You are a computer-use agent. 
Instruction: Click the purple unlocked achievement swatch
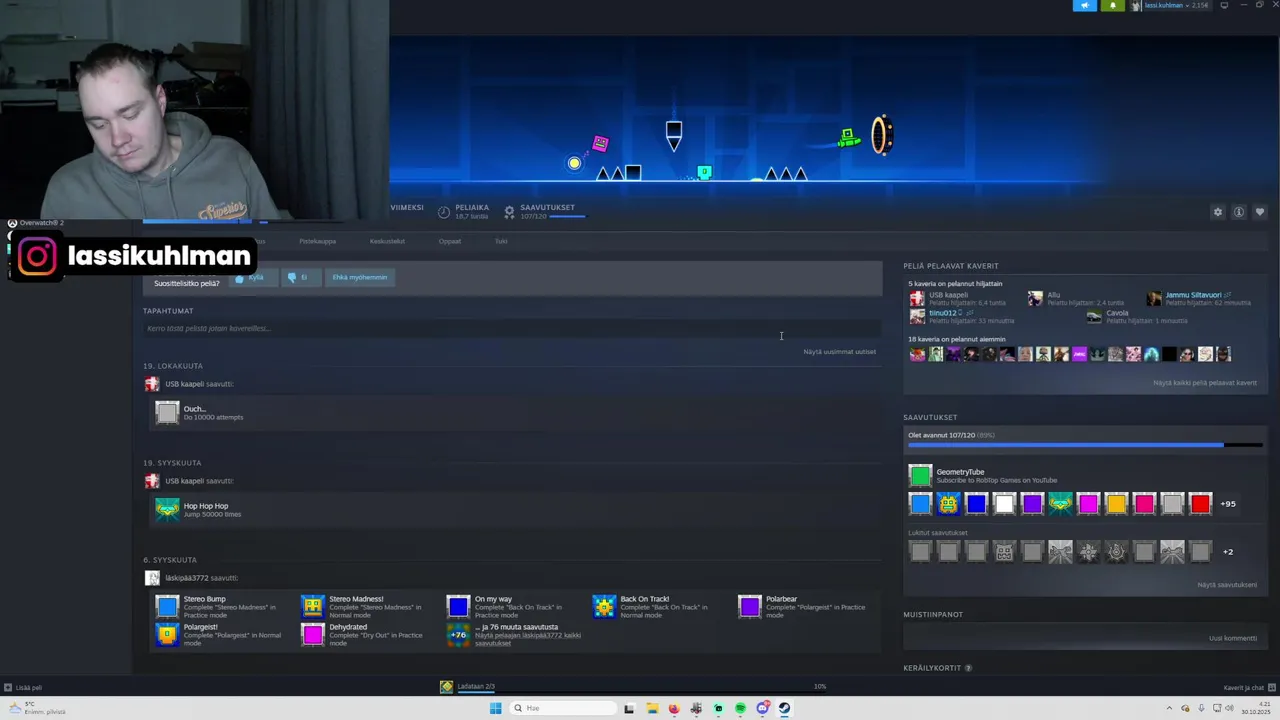1032,504
